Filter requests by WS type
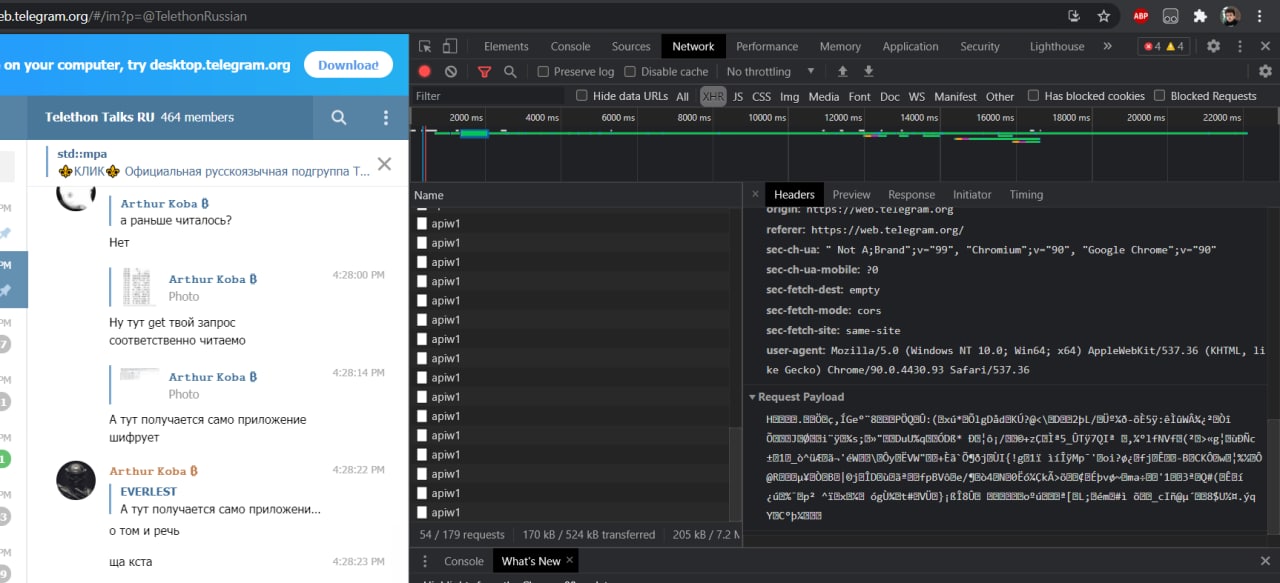The width and height of the screenshot is (1280, 583). tap(916, 96)
